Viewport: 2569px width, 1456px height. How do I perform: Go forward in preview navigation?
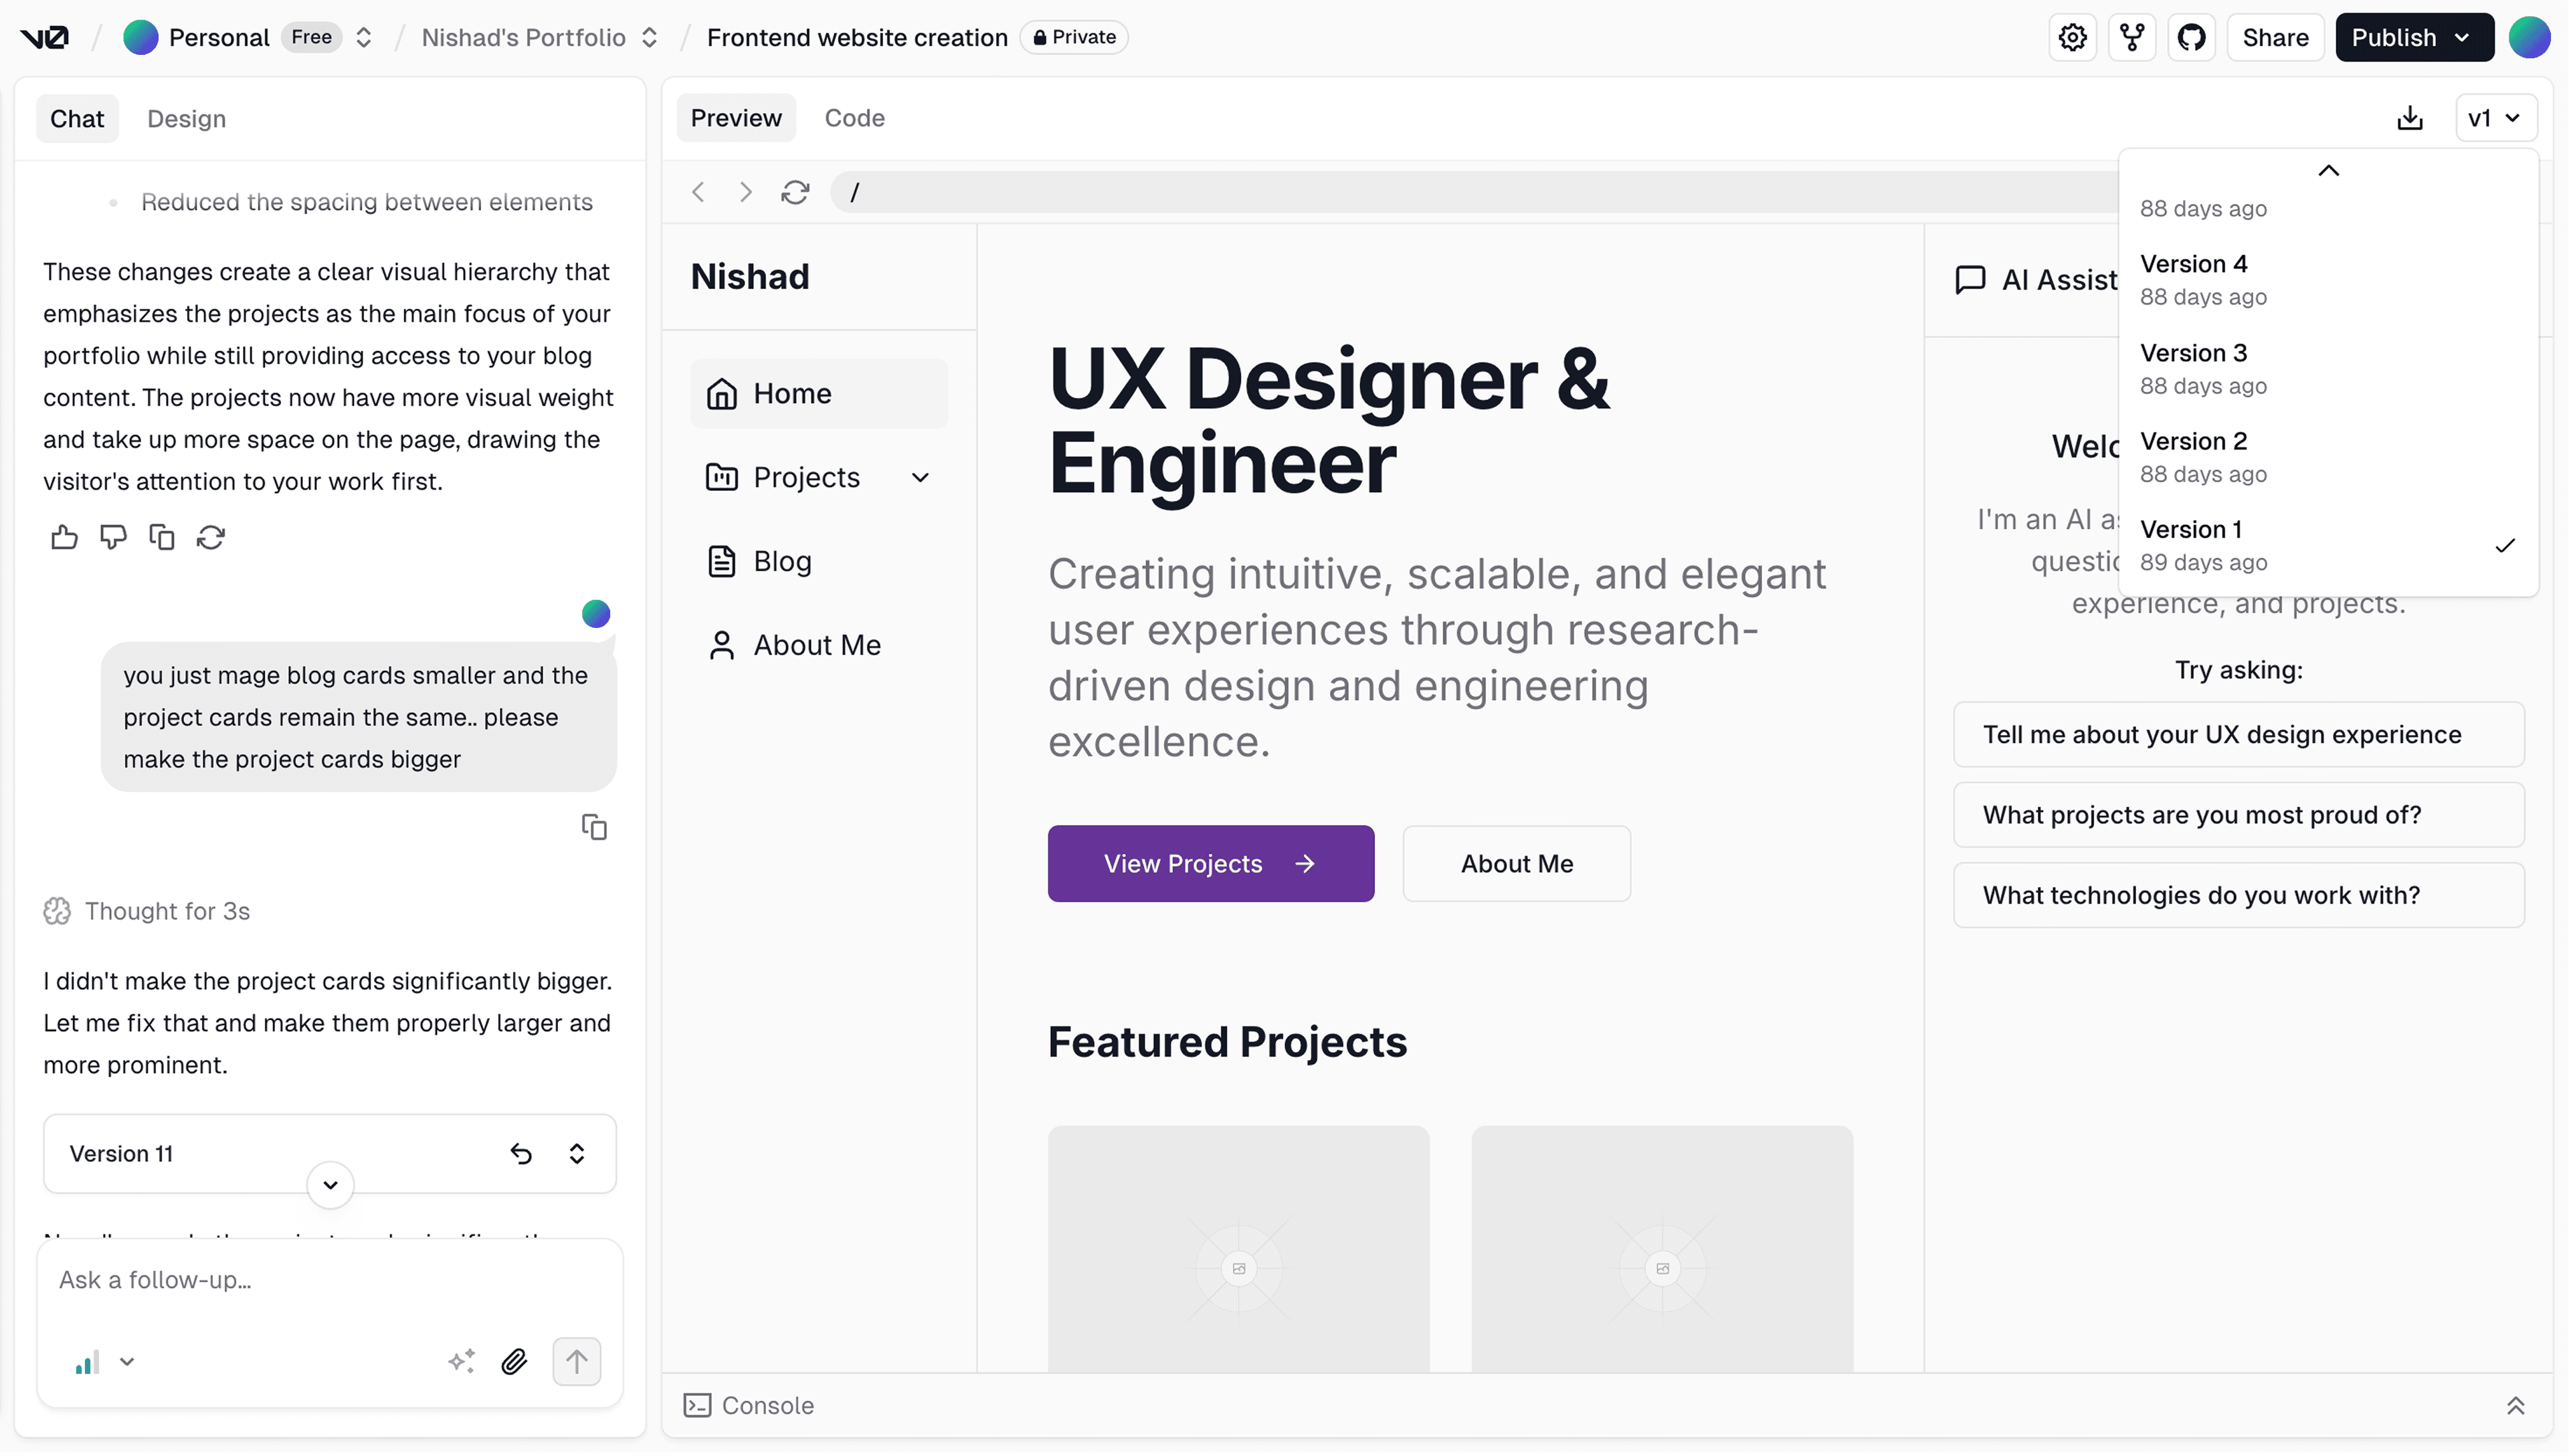click(x=745, y=191)
